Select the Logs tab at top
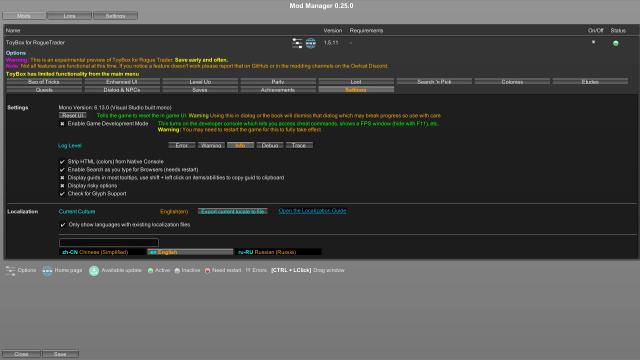The width and height of the screenshot is (640, 360). [69, 16]
